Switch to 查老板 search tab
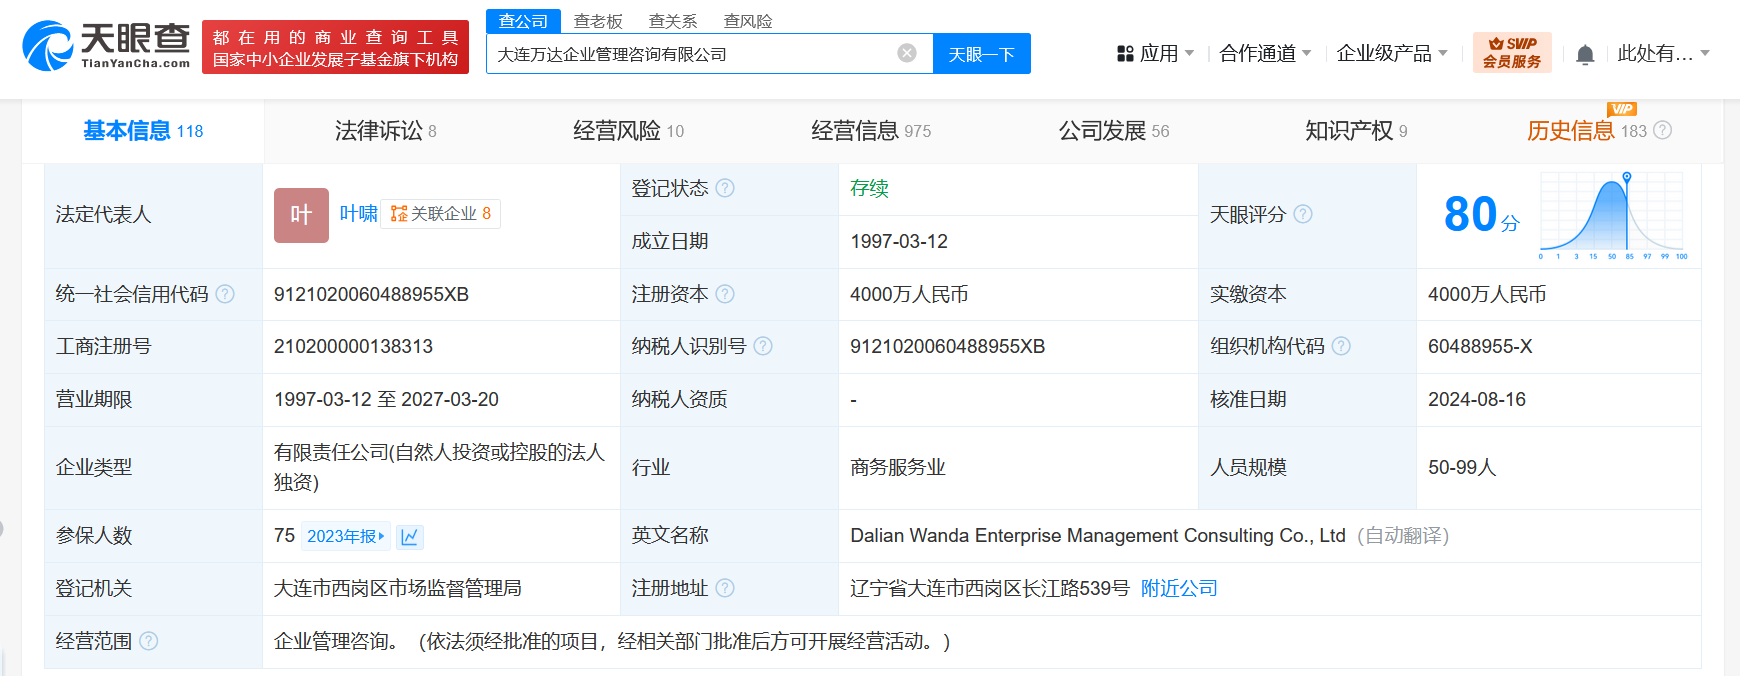 [598, 21]
